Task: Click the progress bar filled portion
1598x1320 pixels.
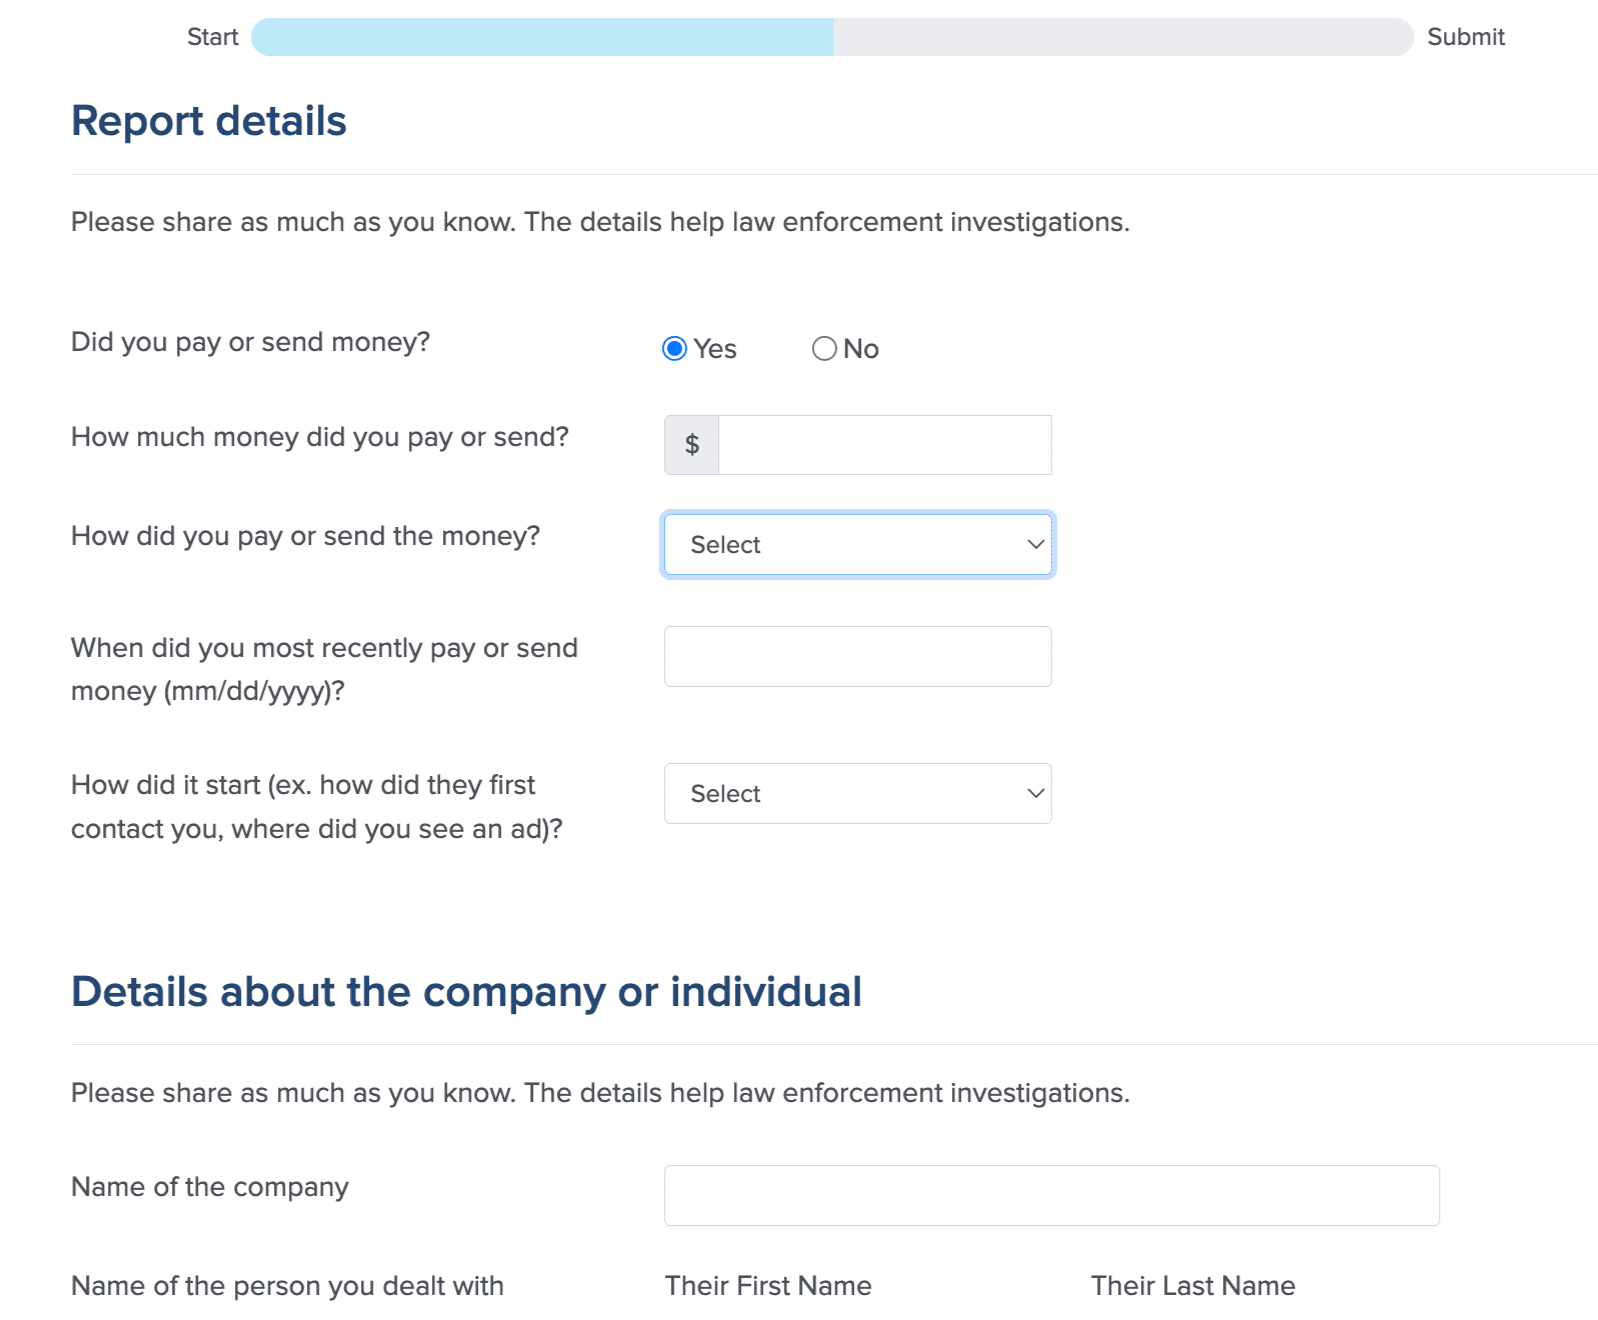Action: pos(542,37)
